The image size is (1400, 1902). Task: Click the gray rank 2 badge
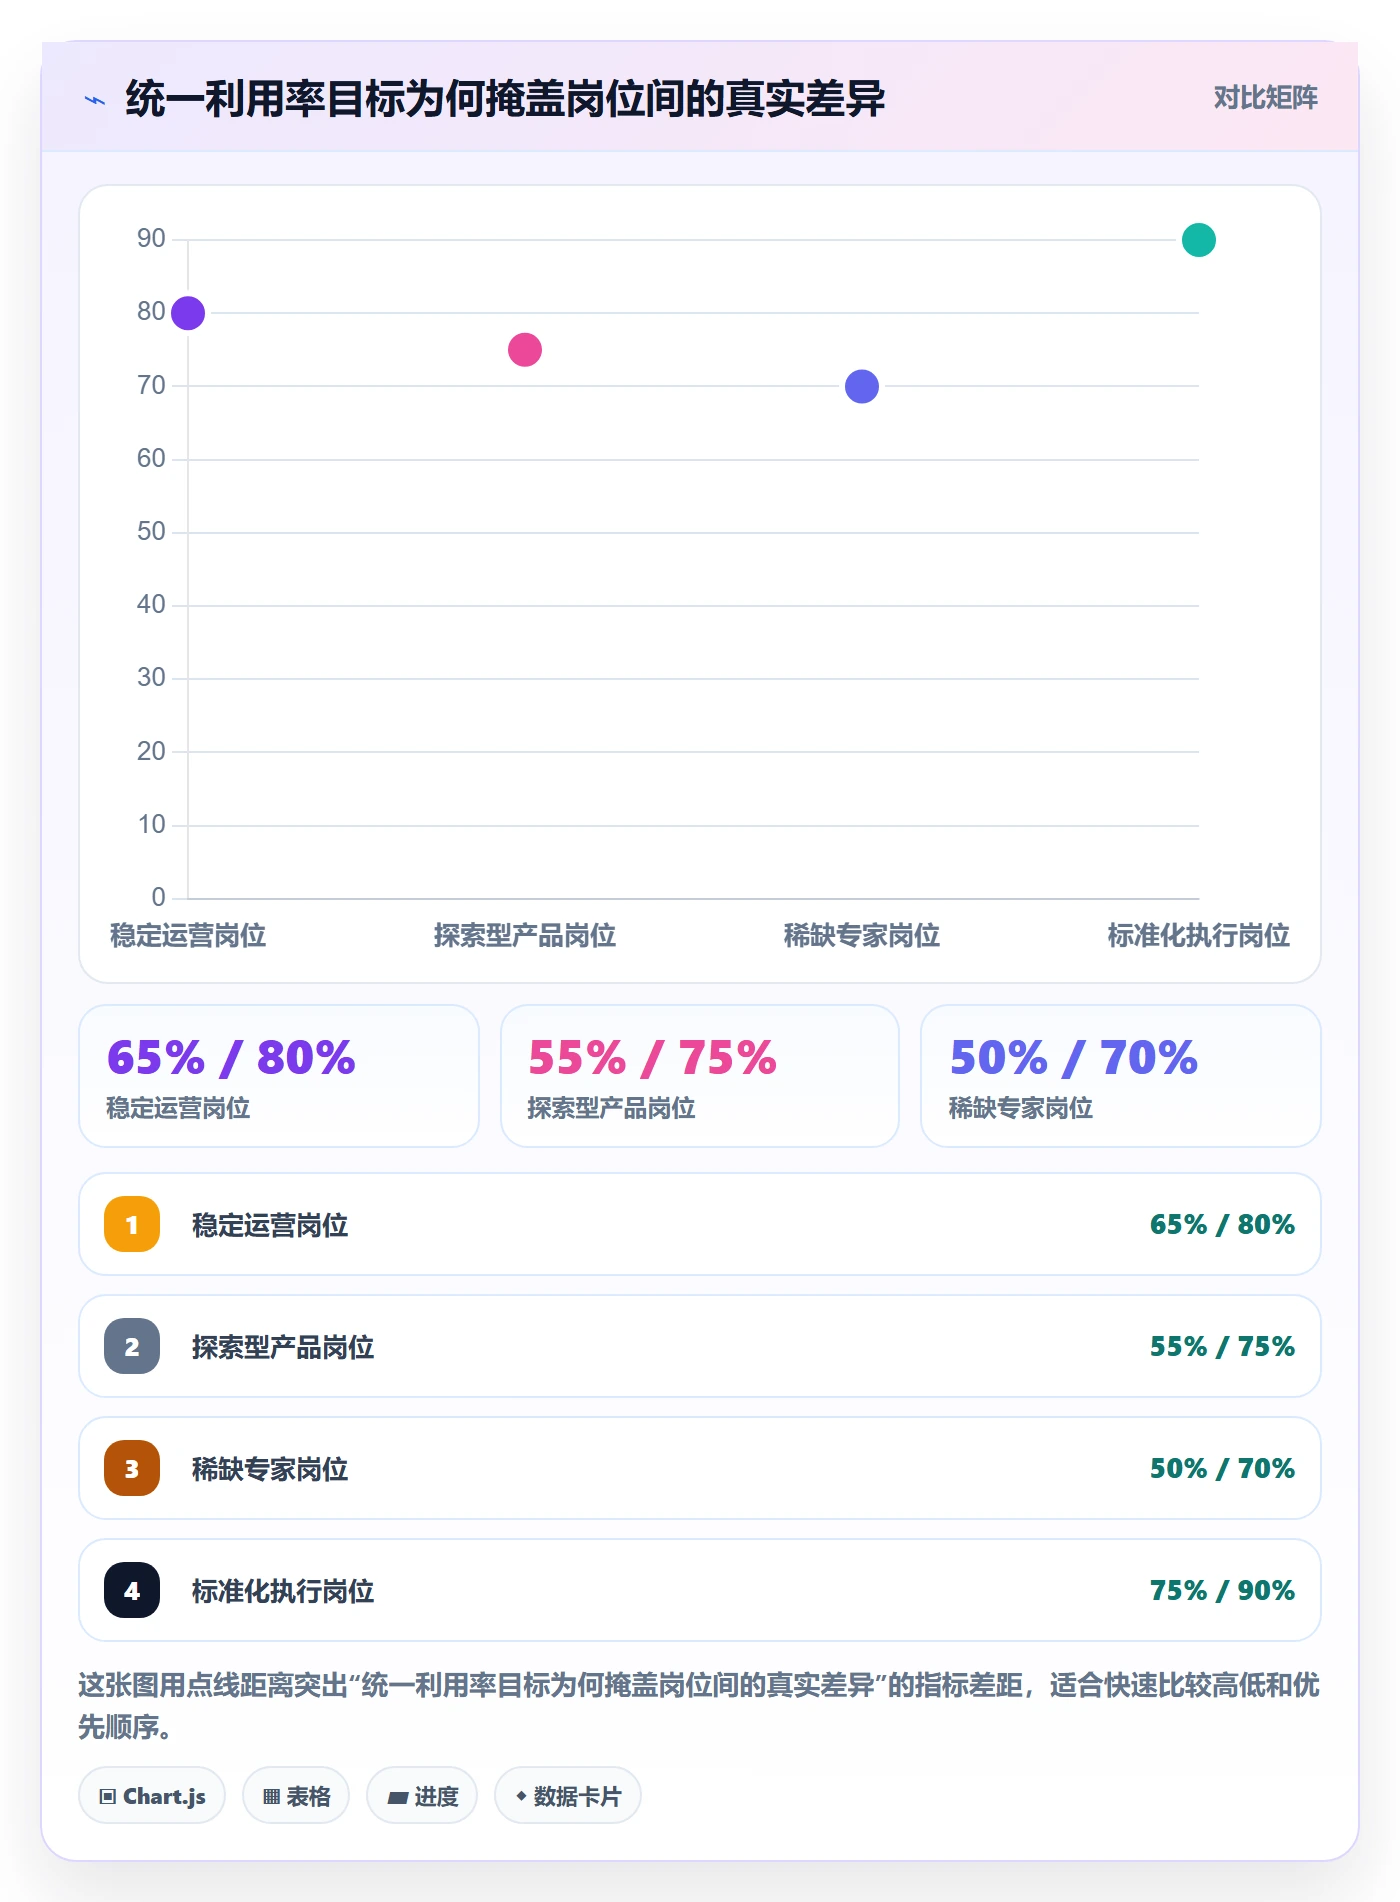click(x=132, y=1346)
